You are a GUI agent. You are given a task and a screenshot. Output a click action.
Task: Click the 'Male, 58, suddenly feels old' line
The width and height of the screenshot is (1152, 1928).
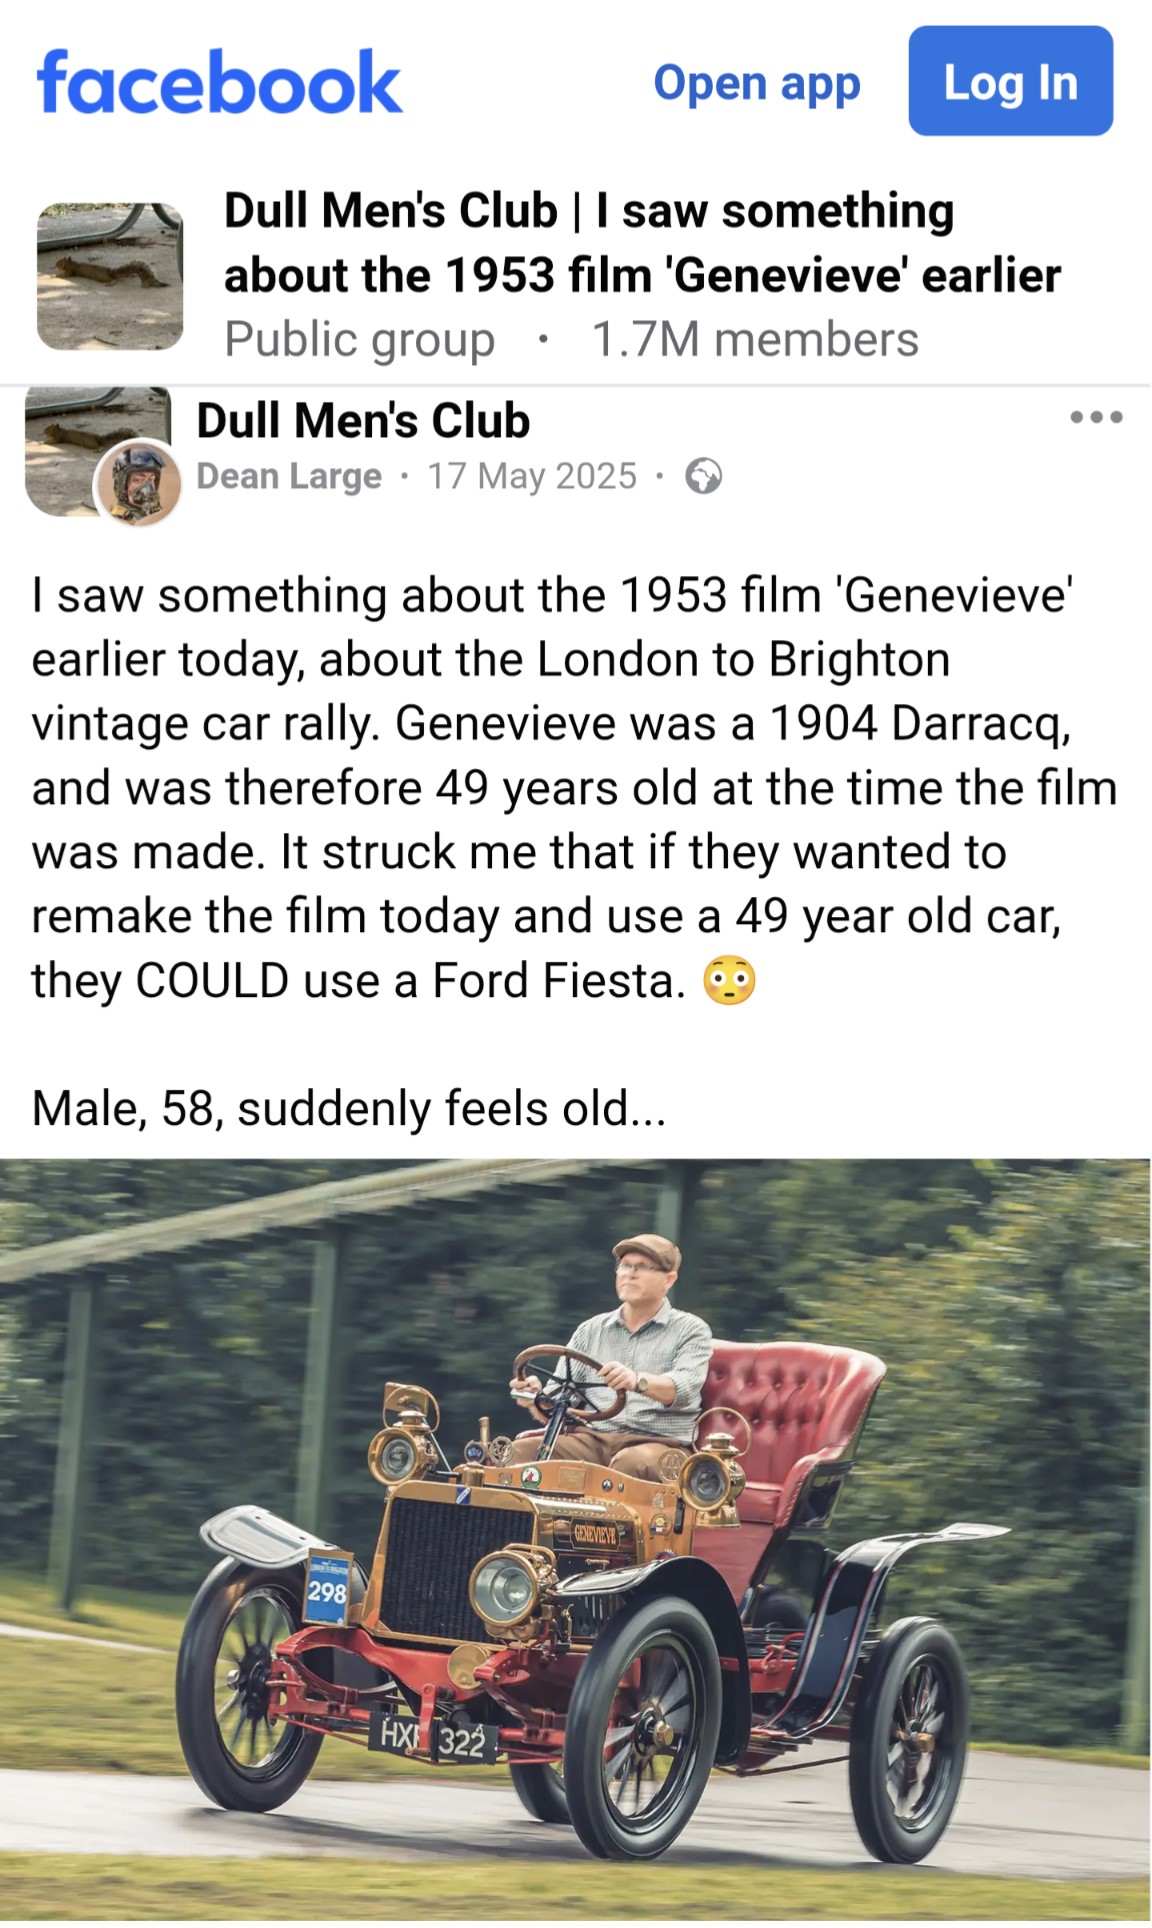click(348, 1109)
